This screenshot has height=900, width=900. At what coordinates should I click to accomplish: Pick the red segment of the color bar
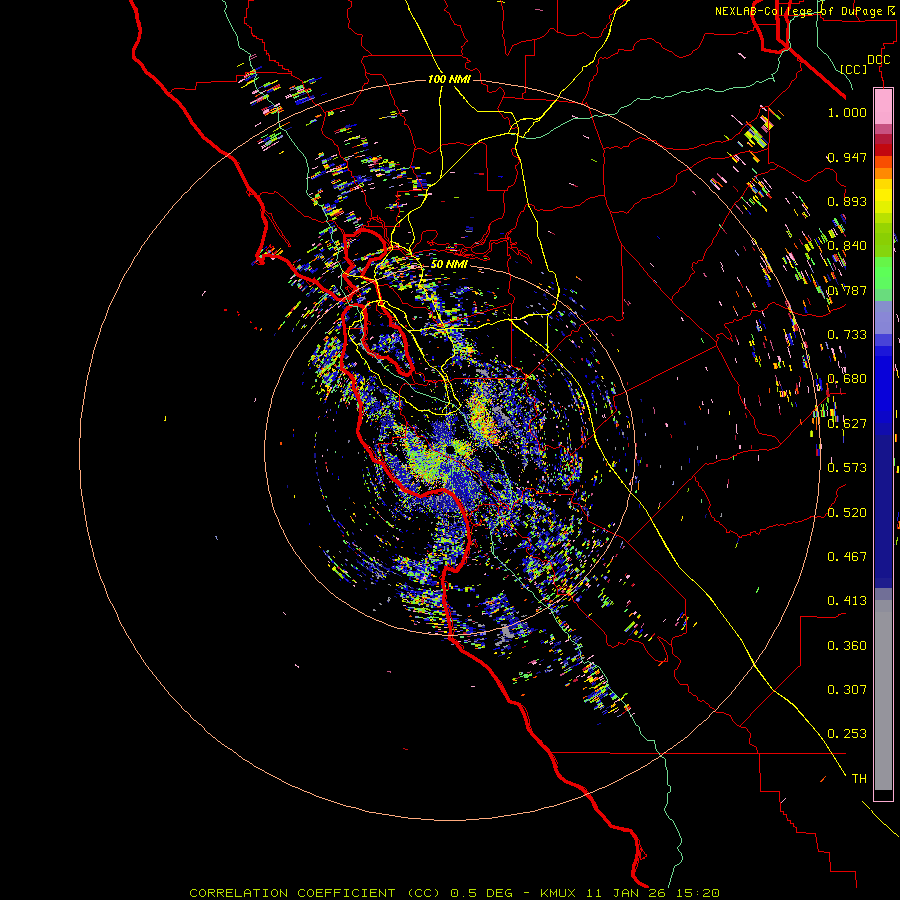click(x=883, y=149)
